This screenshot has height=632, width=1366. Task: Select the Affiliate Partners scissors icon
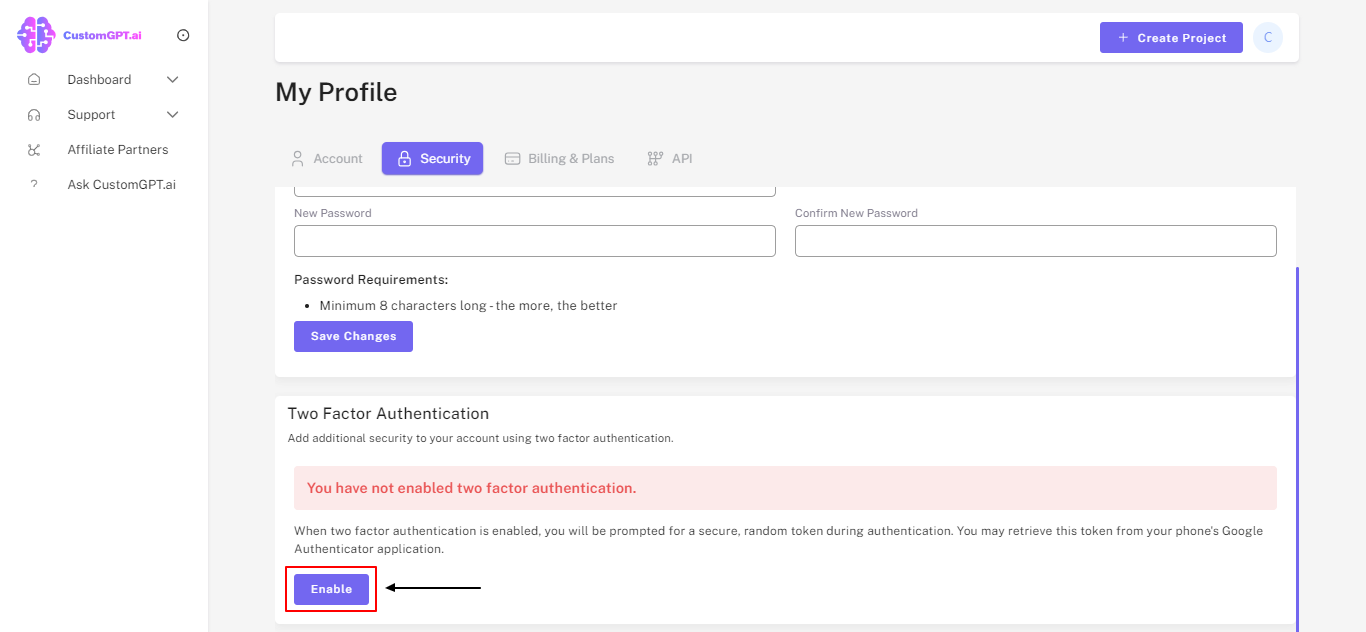(x=34, y=149)
